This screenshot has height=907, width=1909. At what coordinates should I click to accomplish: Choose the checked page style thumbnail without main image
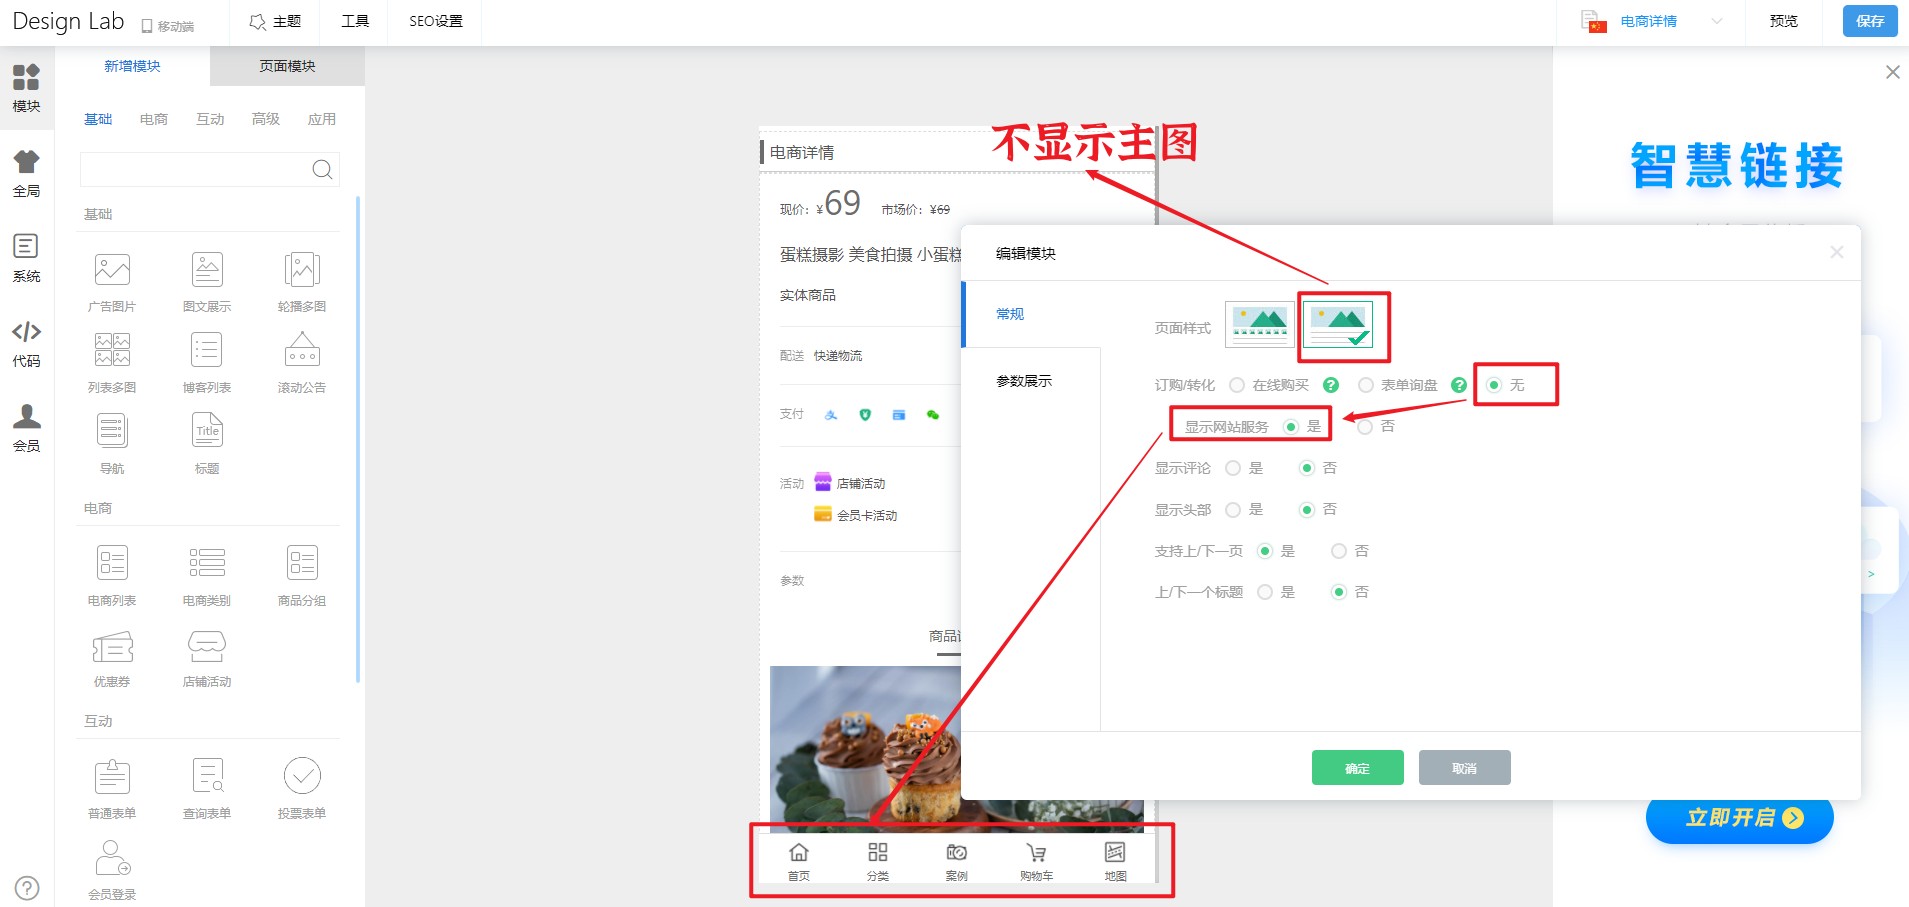tap(1339, 325)
